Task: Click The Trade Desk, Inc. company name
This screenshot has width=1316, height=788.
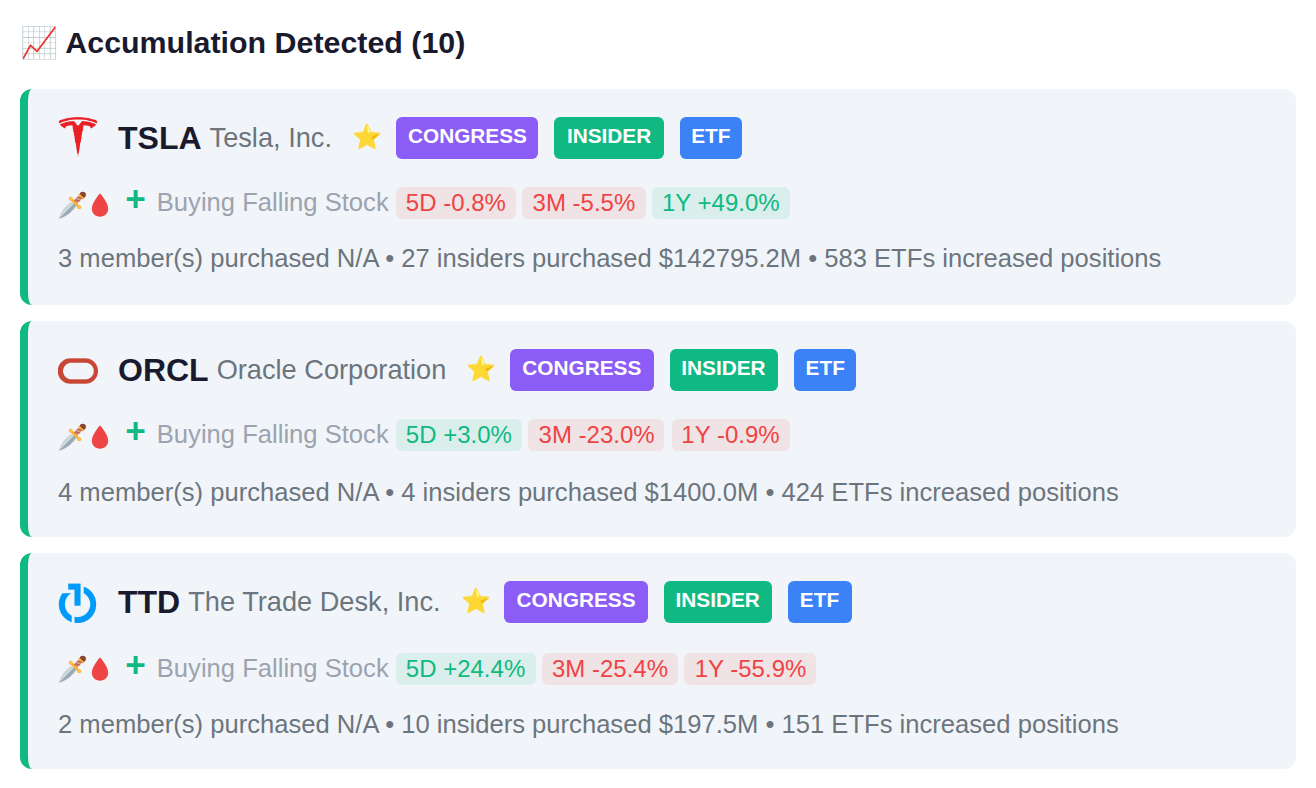Action: (314, 602)
